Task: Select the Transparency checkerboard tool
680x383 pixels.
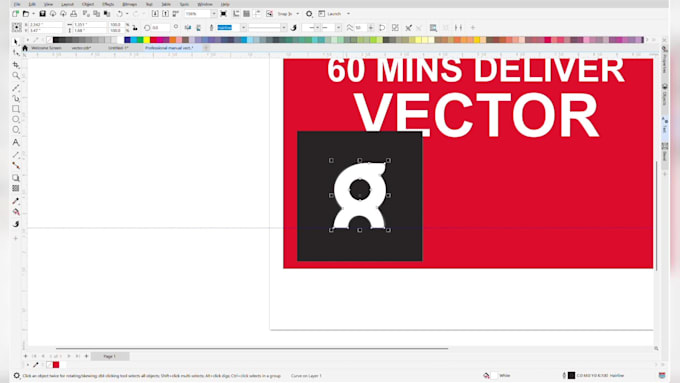Action: point(16,188)
